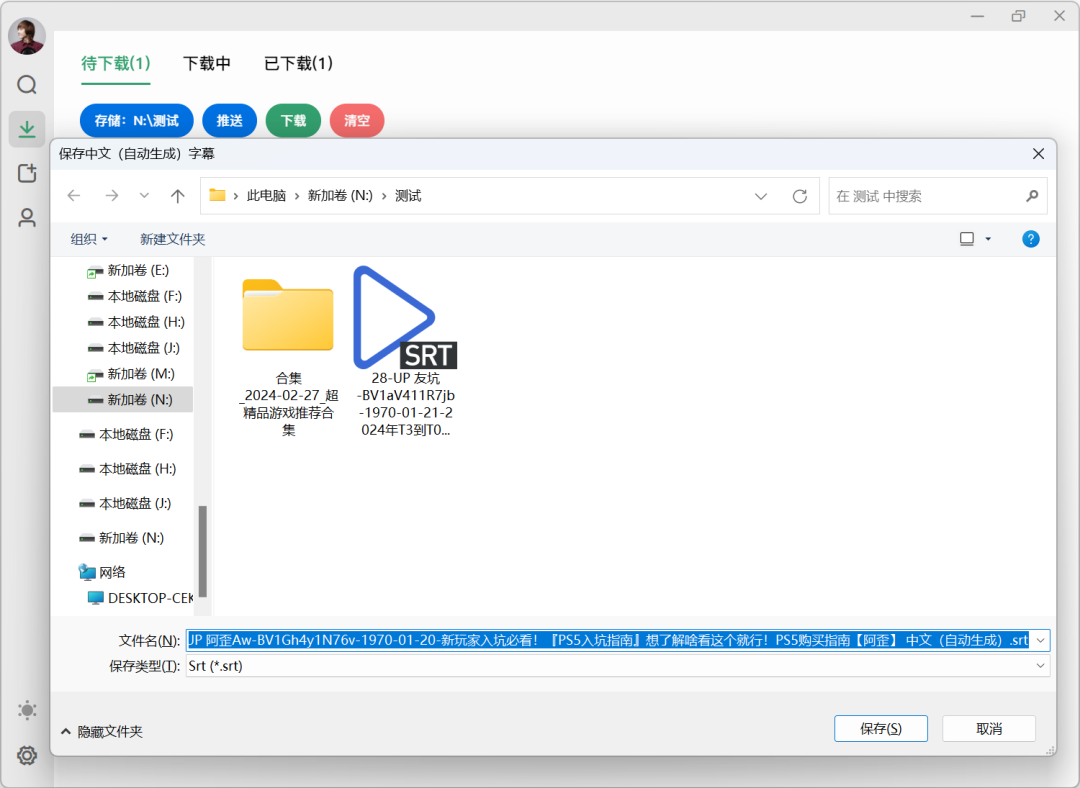This screenshot has width=1080, height=788.
Task: Collapse folders with 隐藏文件夹
Action: [102, 732]
